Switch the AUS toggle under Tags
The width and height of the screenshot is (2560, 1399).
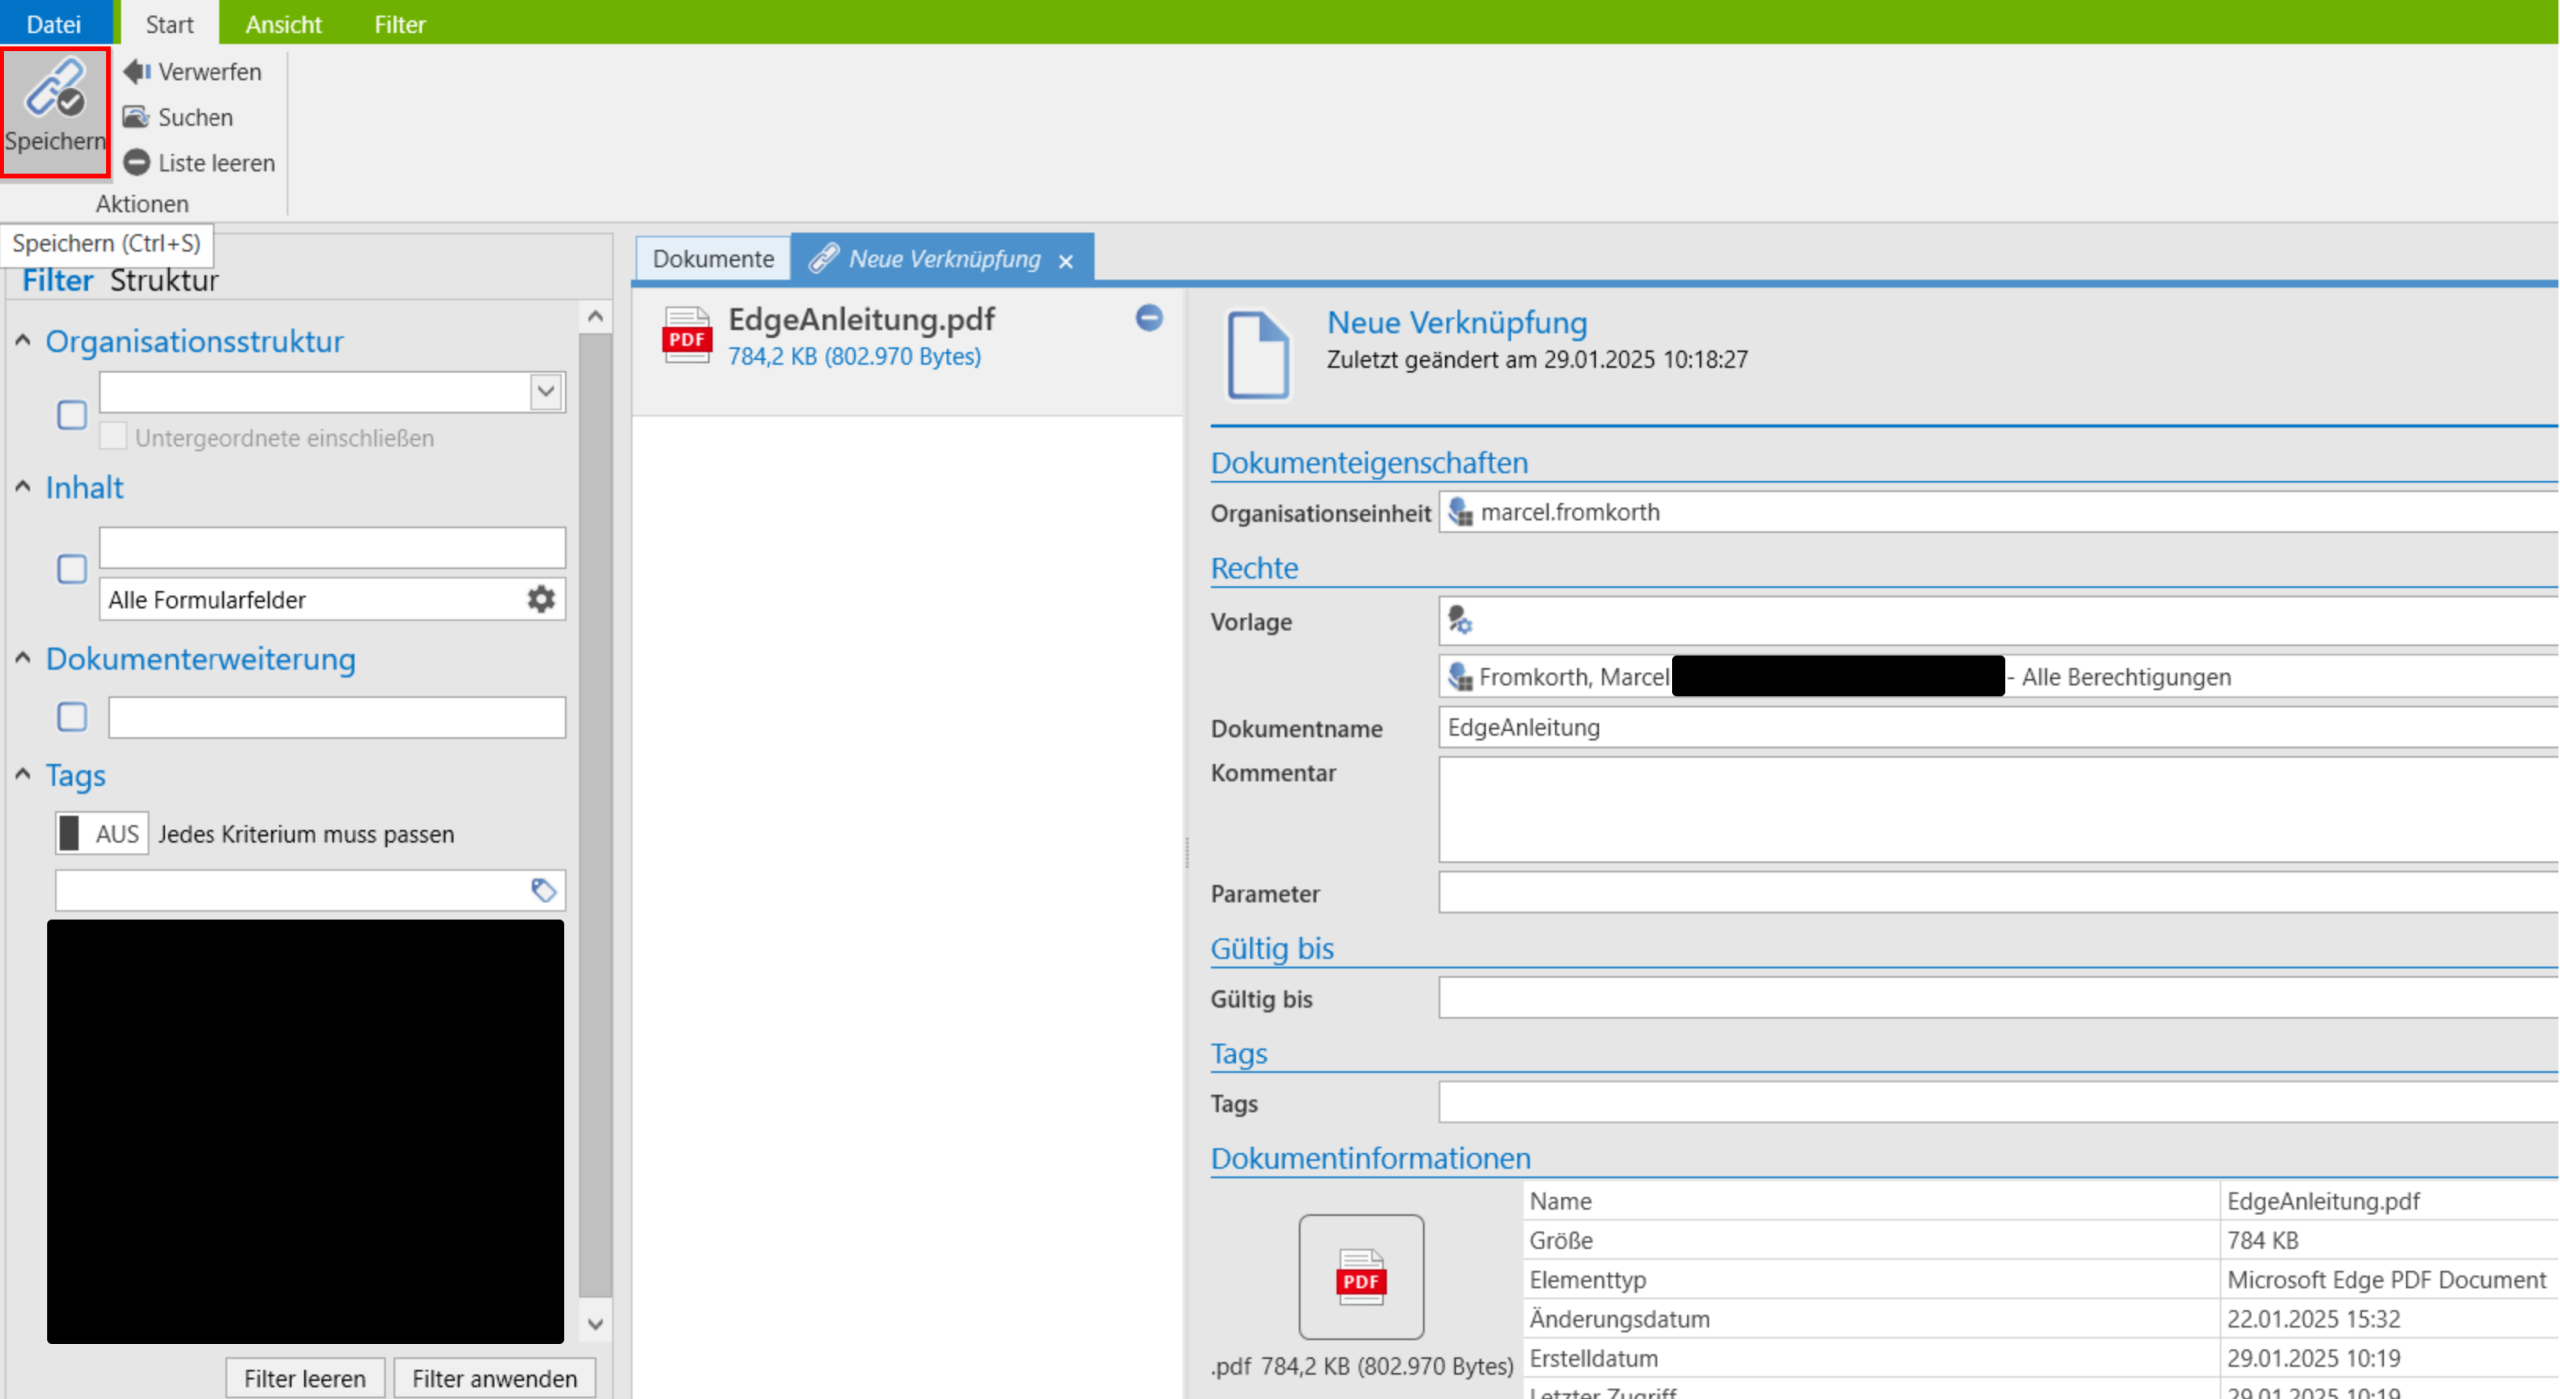(x=100, y=832)
